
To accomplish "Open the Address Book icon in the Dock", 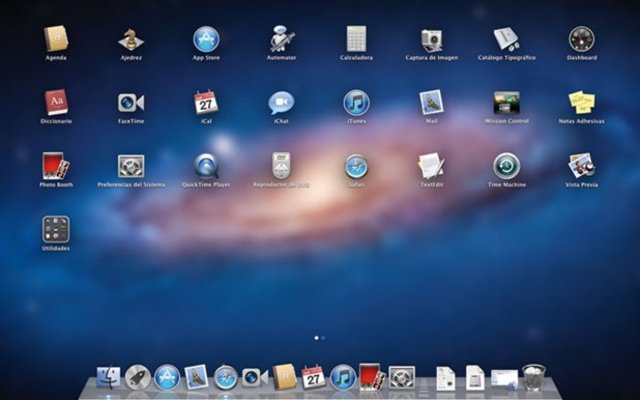I will (284, 377).
